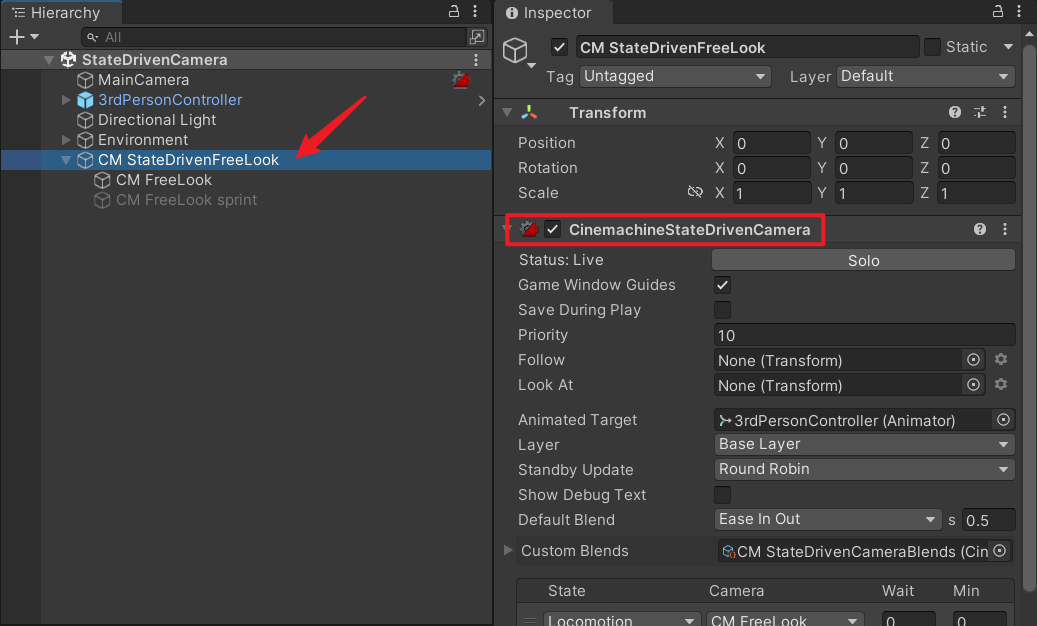The image size is (1037, 626).
Task: Click the CinemachineStateDrivenCamera component icon
Action: click(529, 229)
